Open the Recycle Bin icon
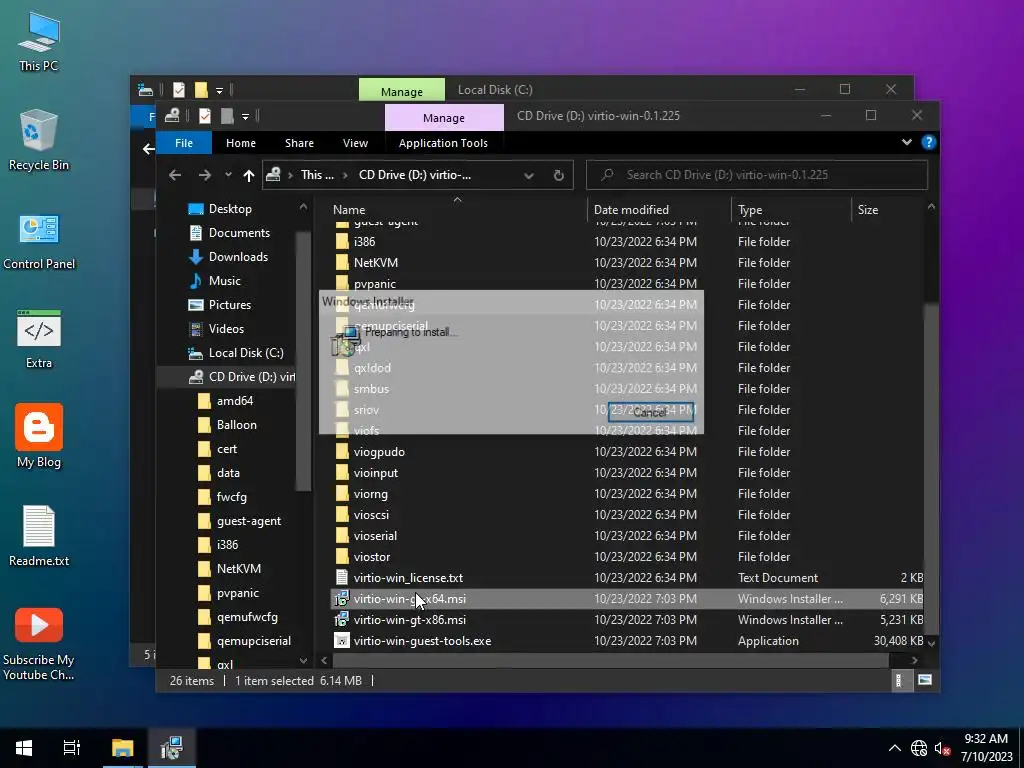Viewport: 1024px width, 768px height. (39, 140)
